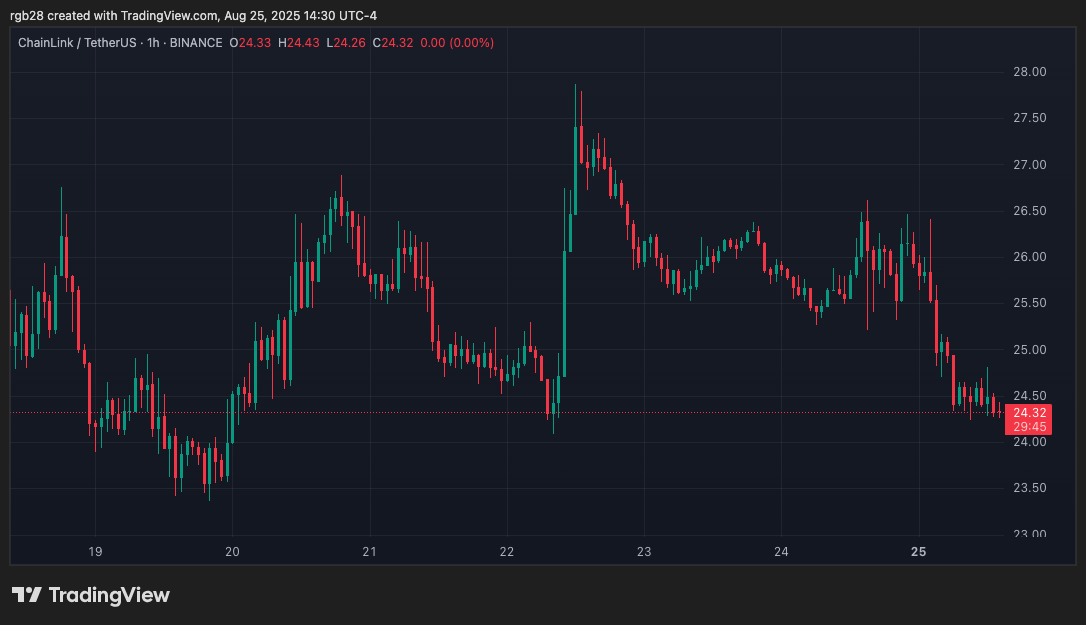This screenshot has width=1086, height=625.
Task: Click the TradingView wordmark text
Action: (110, 595)
